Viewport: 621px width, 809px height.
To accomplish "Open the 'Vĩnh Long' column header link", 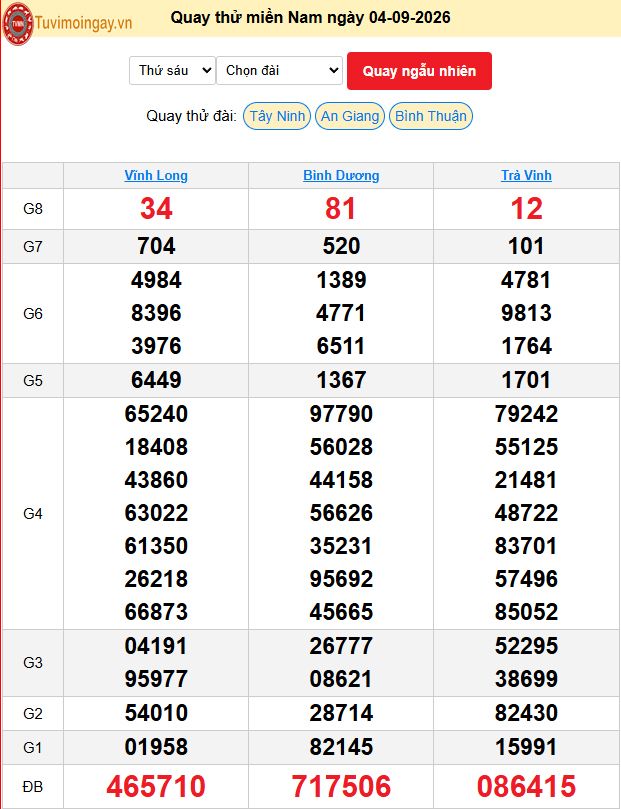I will pyautogui.click(x=156, y=175).
